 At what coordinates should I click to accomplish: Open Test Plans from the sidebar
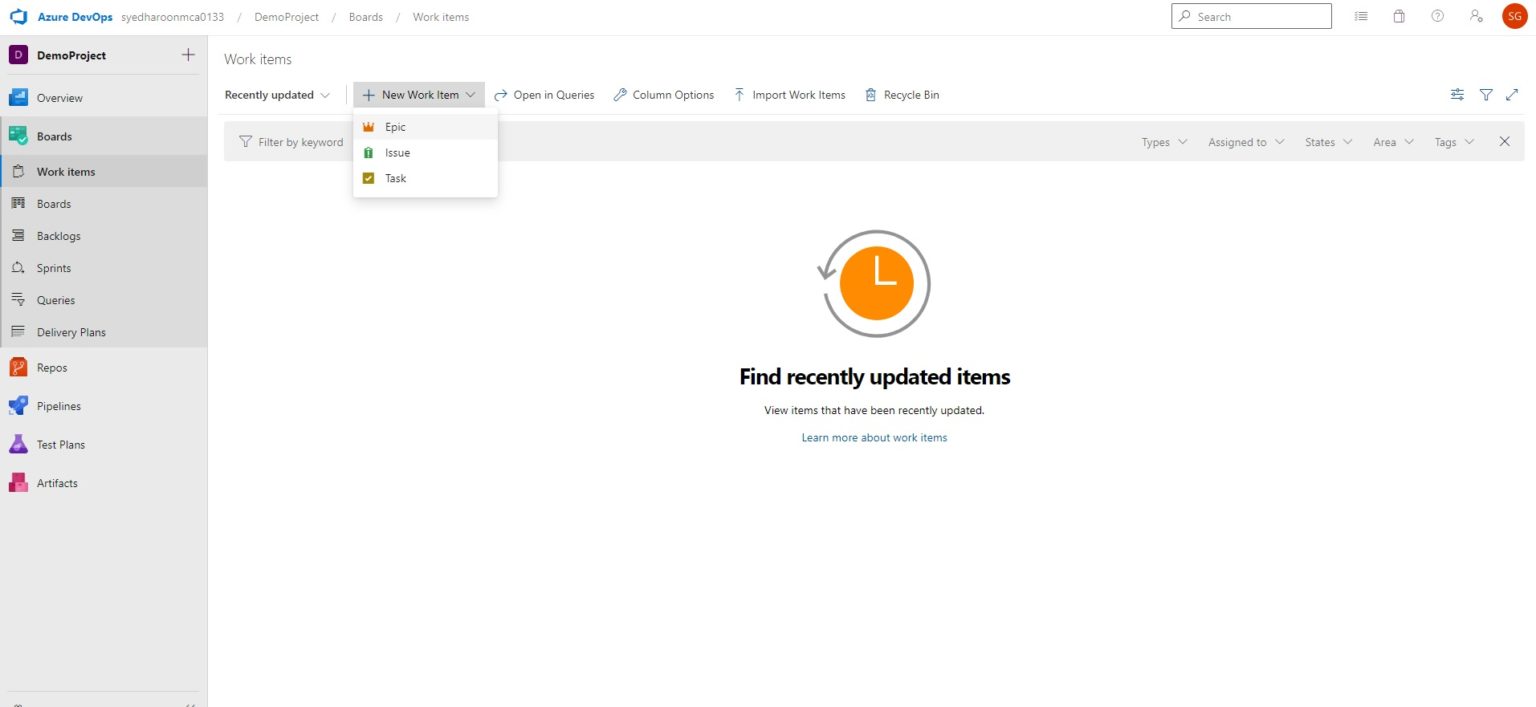pos(58,444)
